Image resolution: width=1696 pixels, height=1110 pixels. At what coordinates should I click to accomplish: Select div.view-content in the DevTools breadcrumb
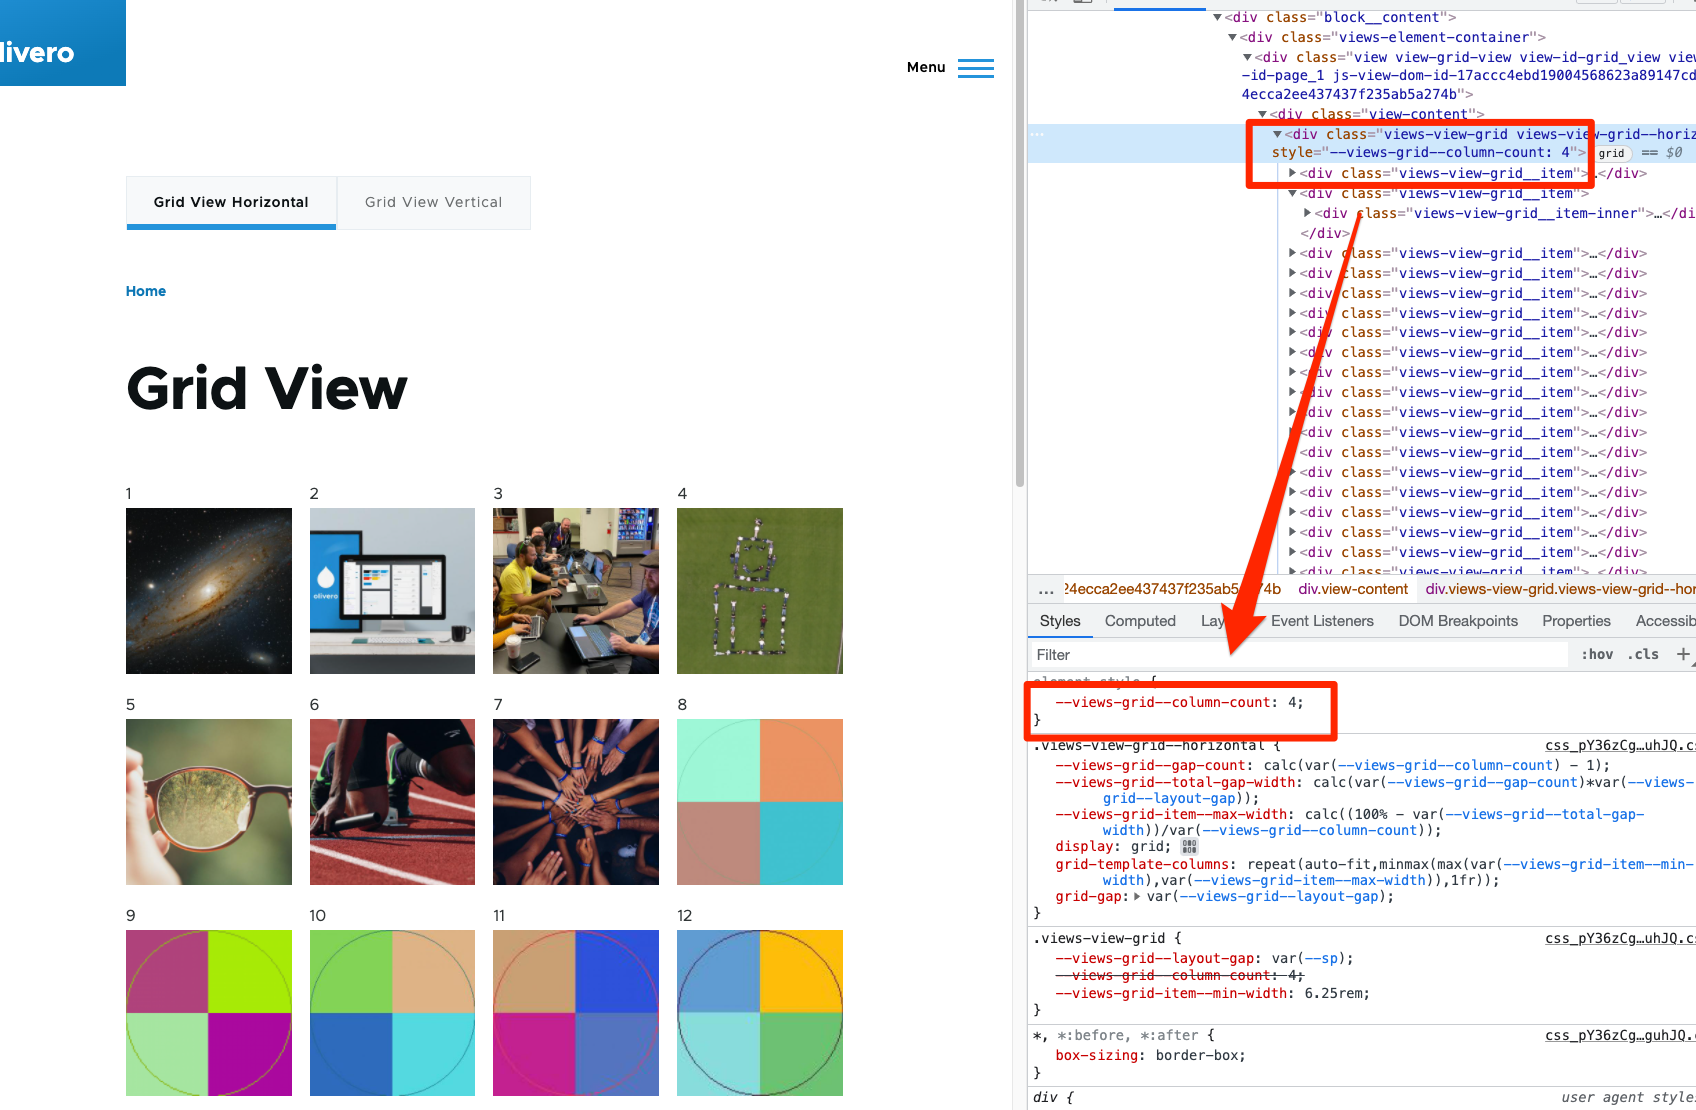(1352, 589)
